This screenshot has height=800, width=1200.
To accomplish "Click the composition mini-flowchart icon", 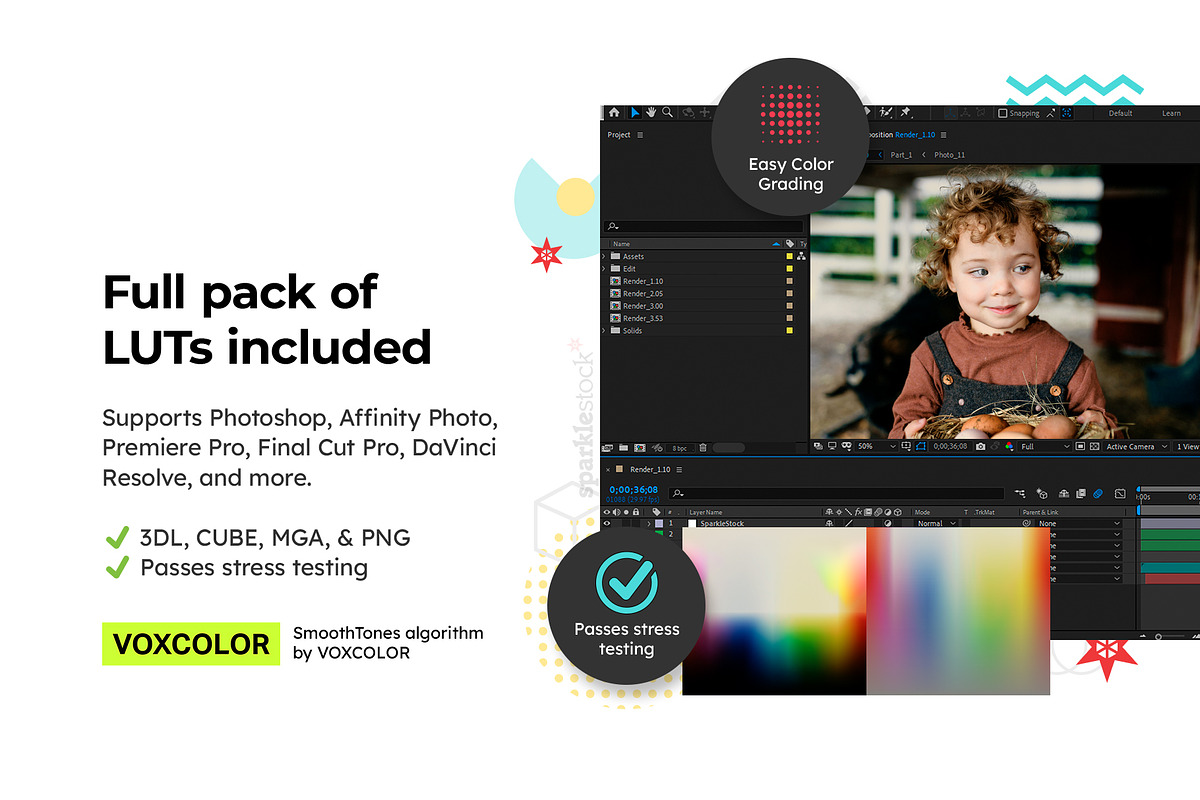I will [1020, 494].
